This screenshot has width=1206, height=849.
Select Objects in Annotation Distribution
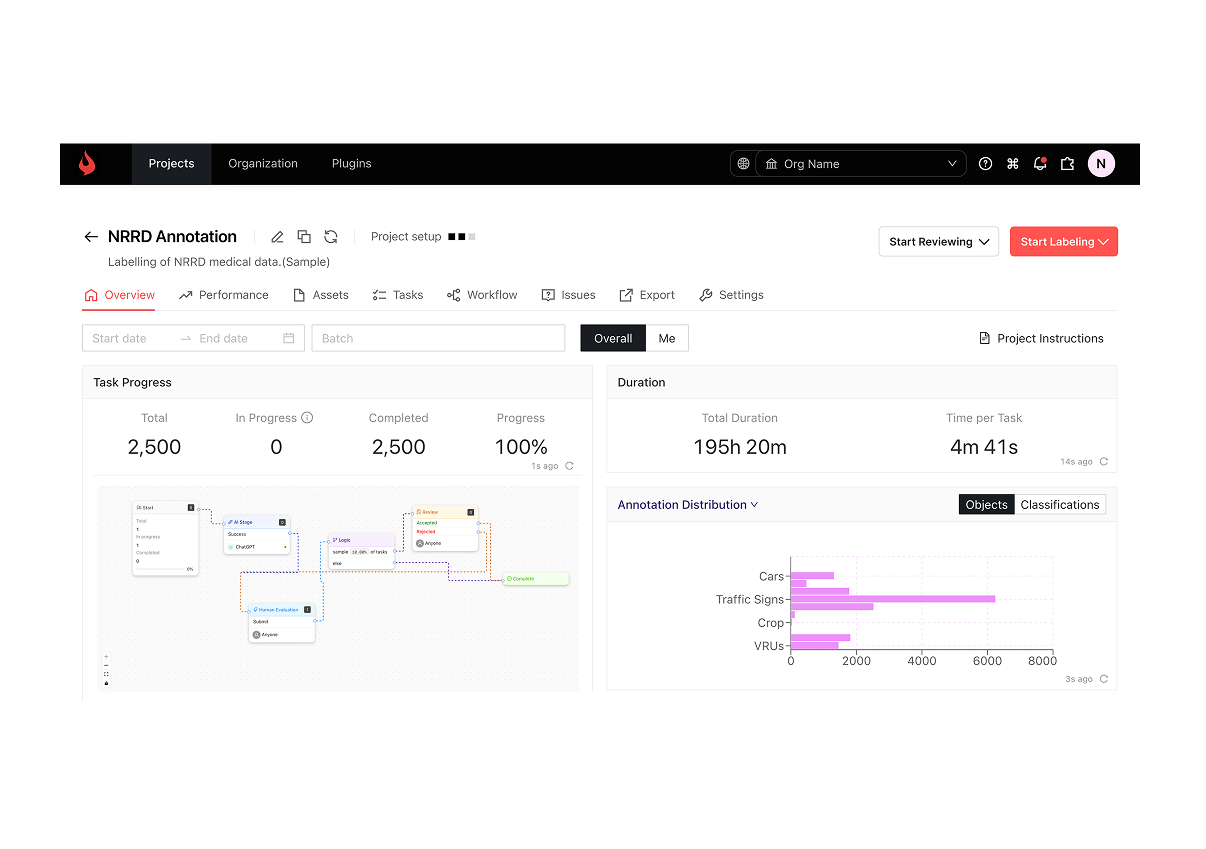coord(986,504)
